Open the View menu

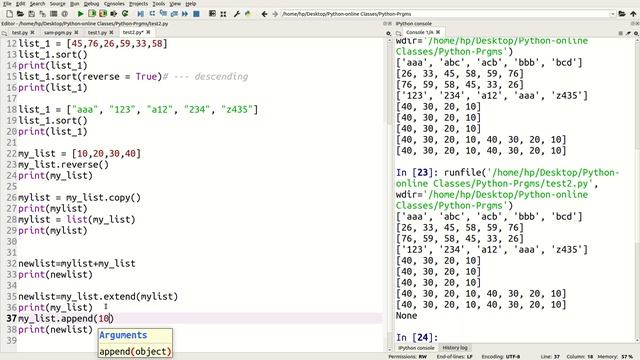pos(175,4)
